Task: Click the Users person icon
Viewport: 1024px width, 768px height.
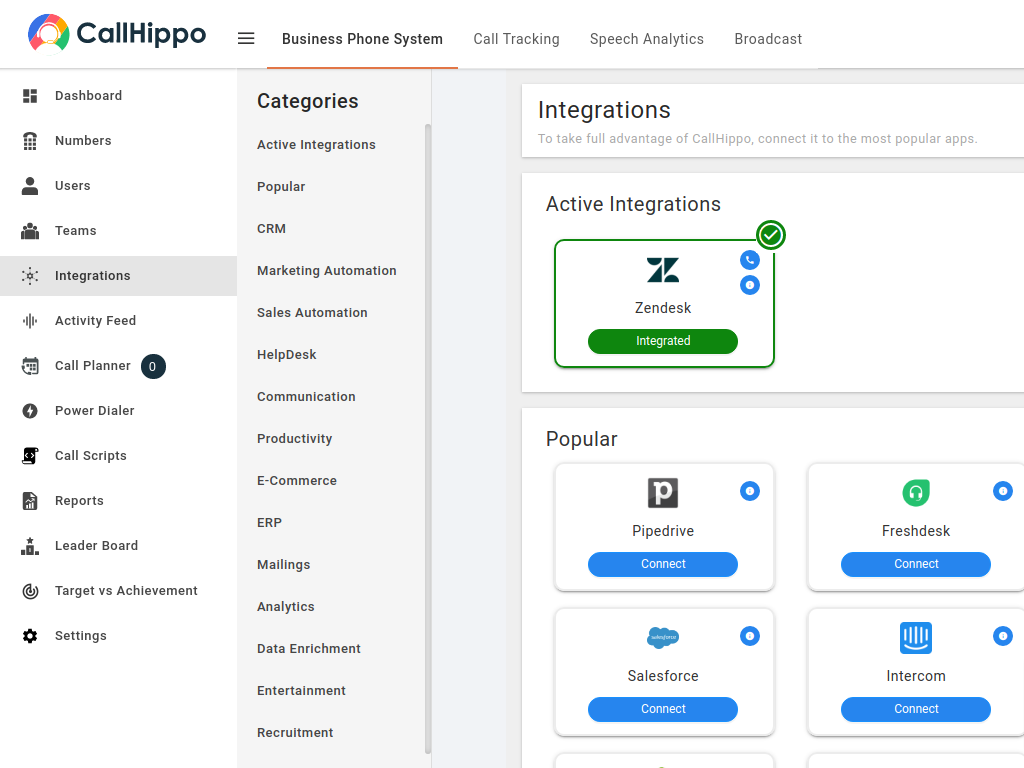Action: click(x=30, y=186)
